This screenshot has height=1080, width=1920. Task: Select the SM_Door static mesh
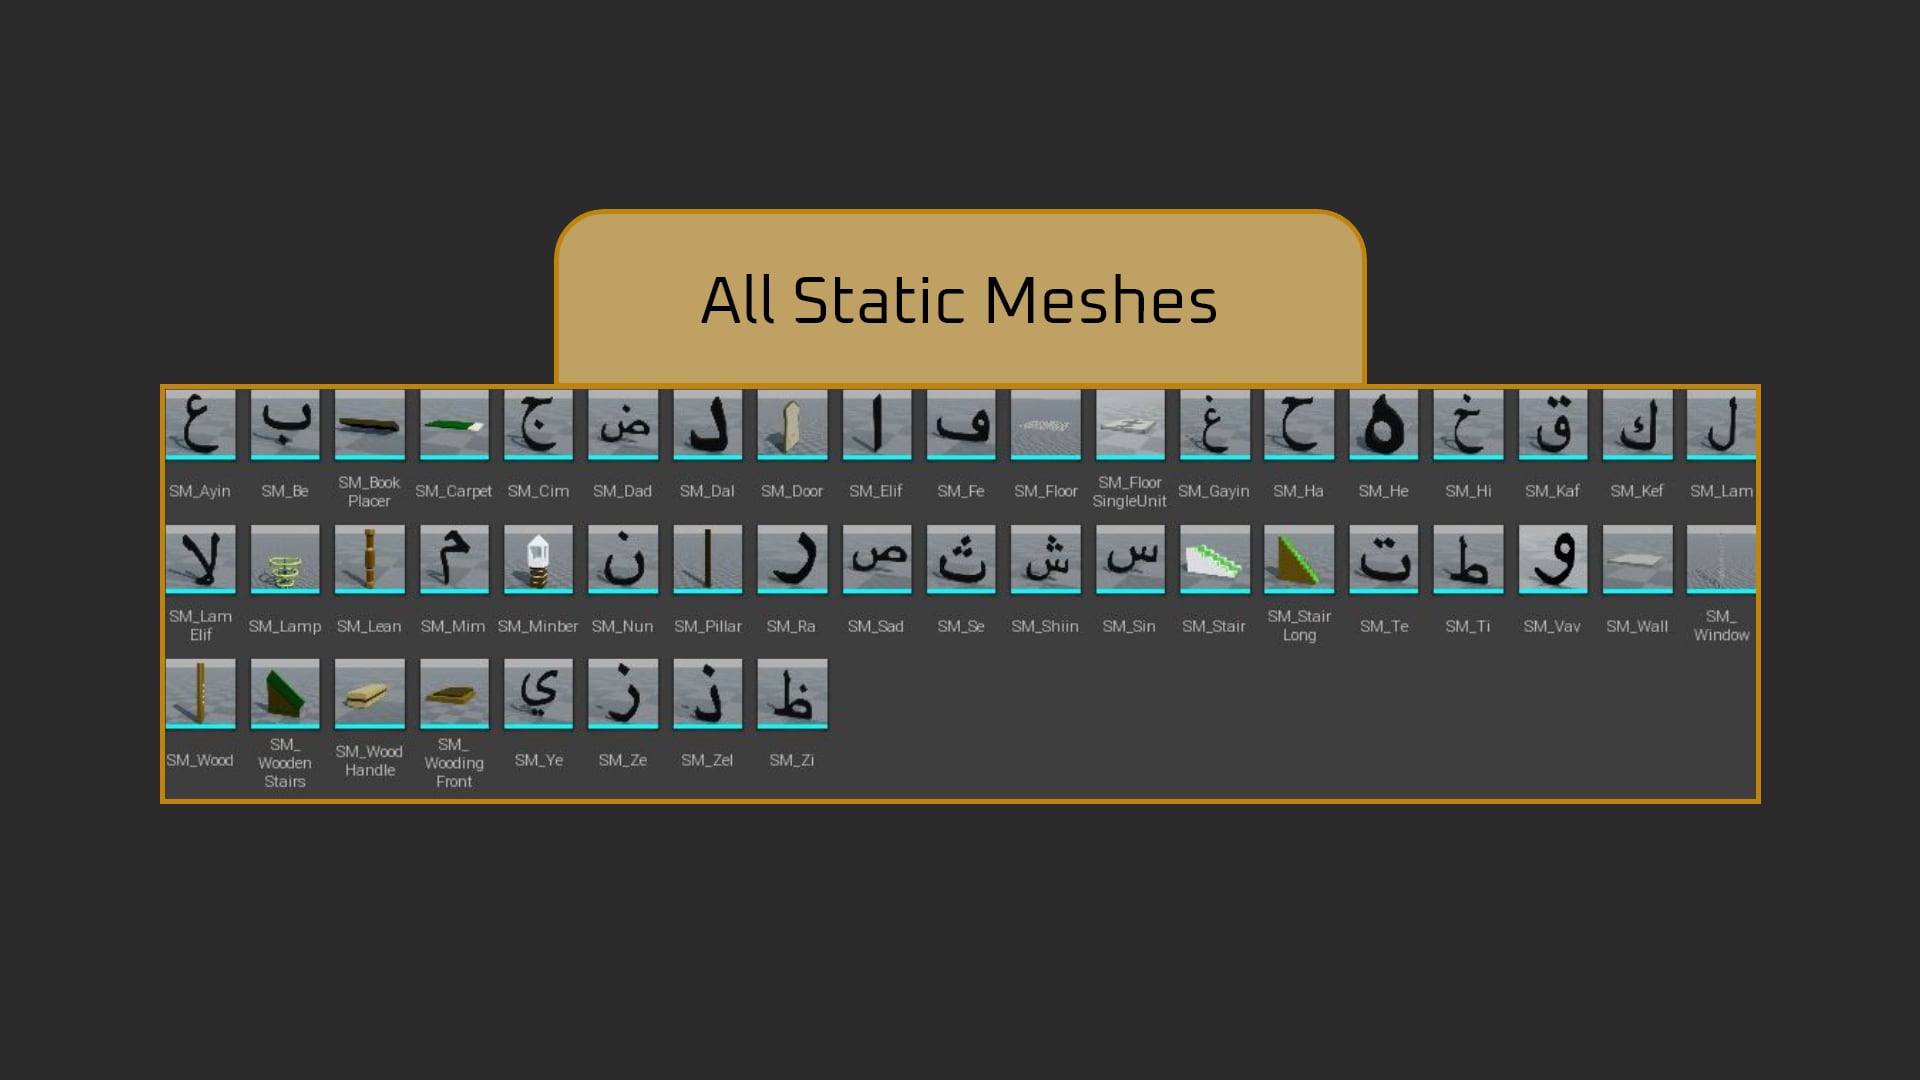click(x=791, y=425)
